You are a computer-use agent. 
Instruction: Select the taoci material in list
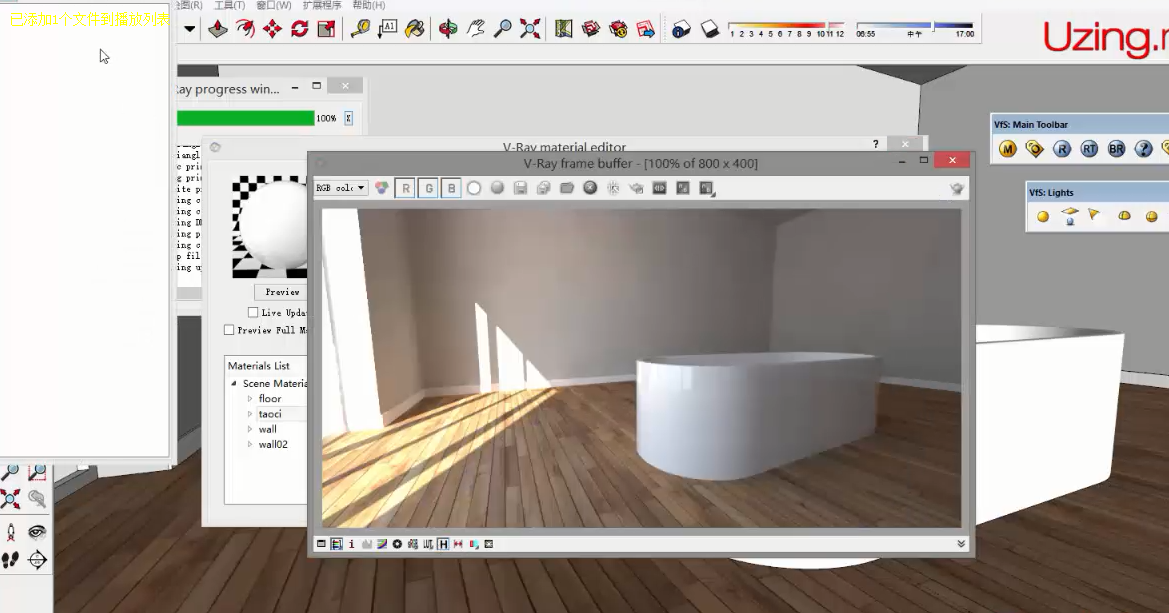270,414
